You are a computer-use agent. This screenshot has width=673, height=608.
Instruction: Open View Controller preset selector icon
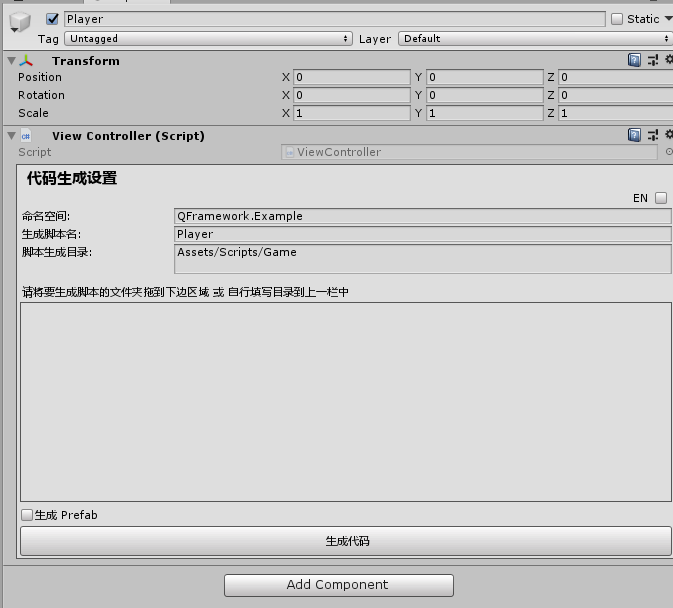[x=653, y=135]
